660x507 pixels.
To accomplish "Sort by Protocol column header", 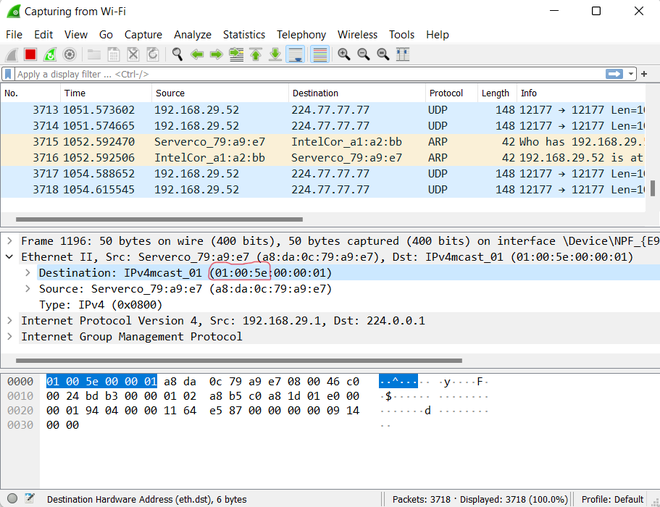I will click(x=451, y=93).
